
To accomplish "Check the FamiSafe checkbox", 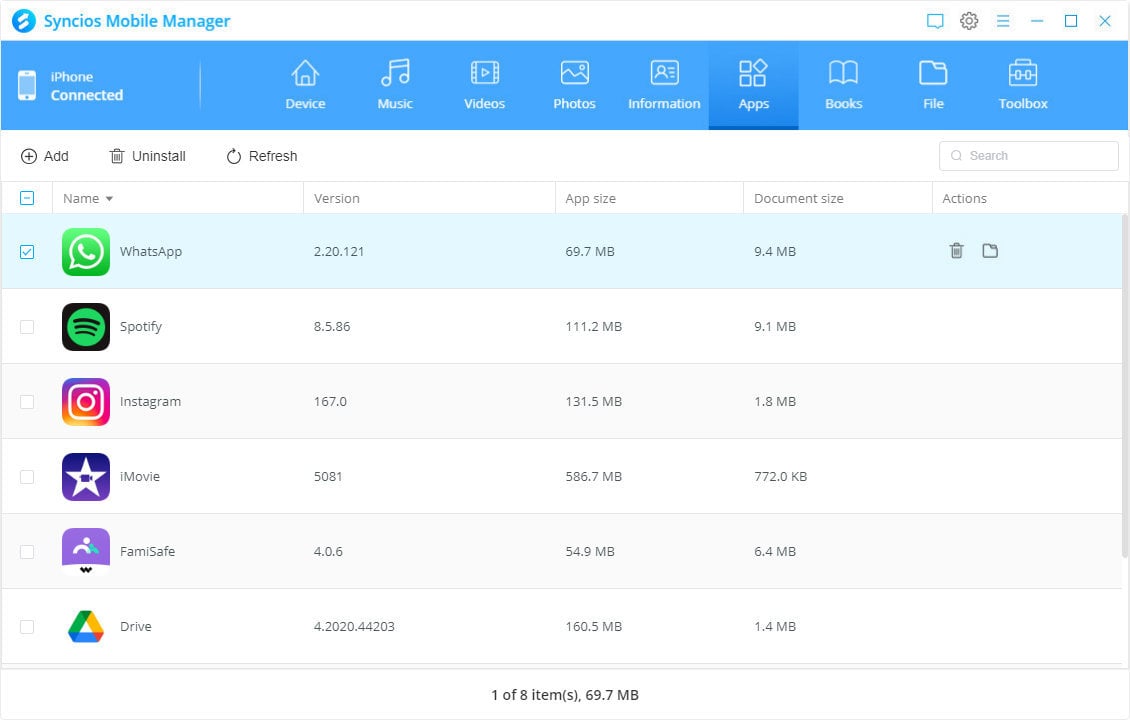I will [27, 551].
